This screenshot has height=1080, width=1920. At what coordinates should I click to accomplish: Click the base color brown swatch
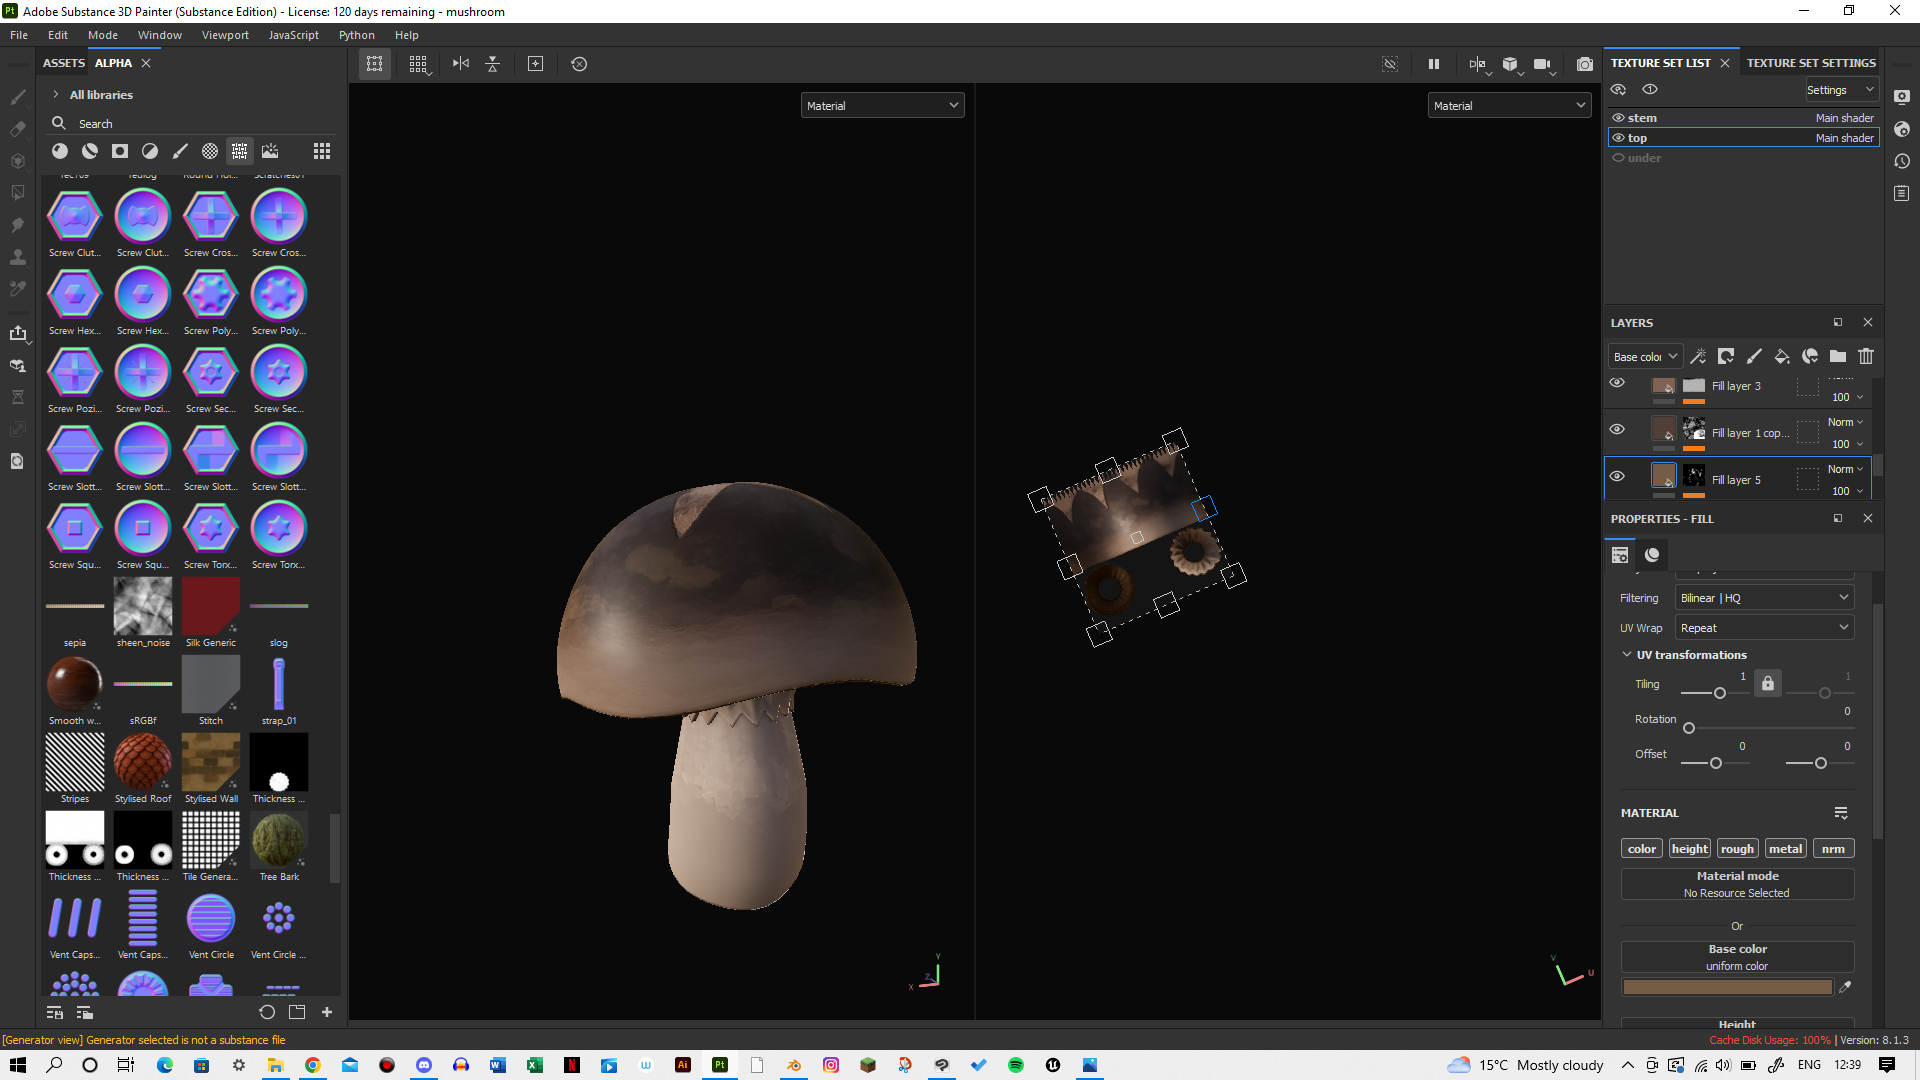(x=1728, y=987)
